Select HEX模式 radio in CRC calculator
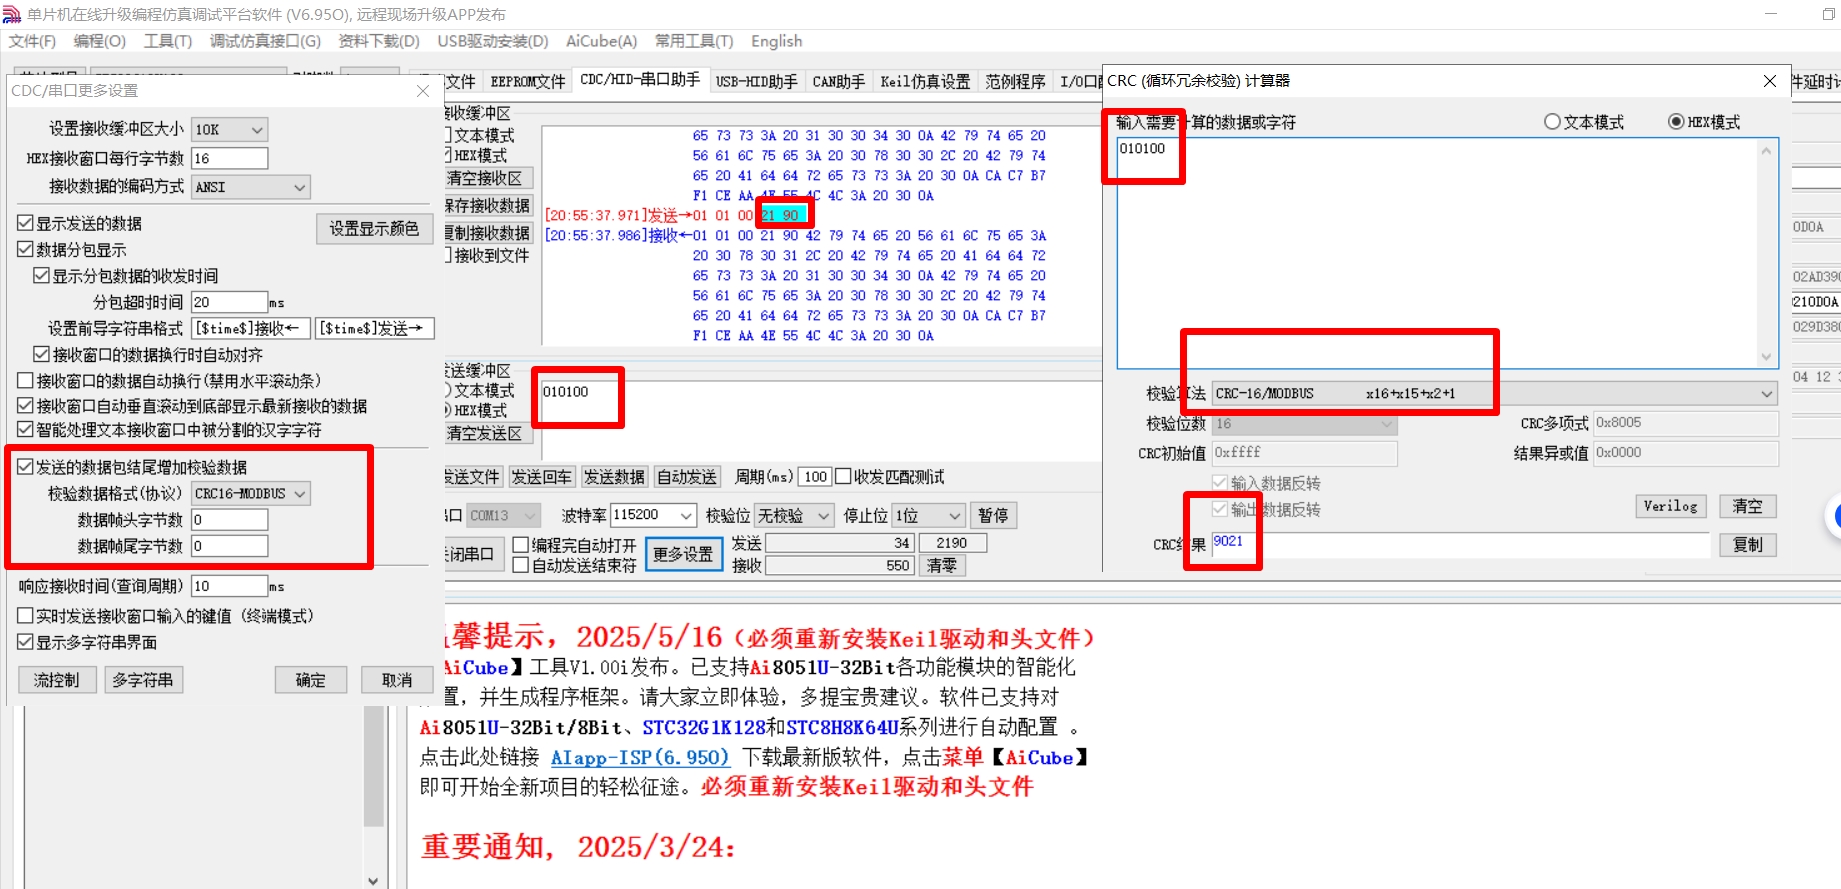Screen dimensions: 1841x889 (x=1676, y=122)
